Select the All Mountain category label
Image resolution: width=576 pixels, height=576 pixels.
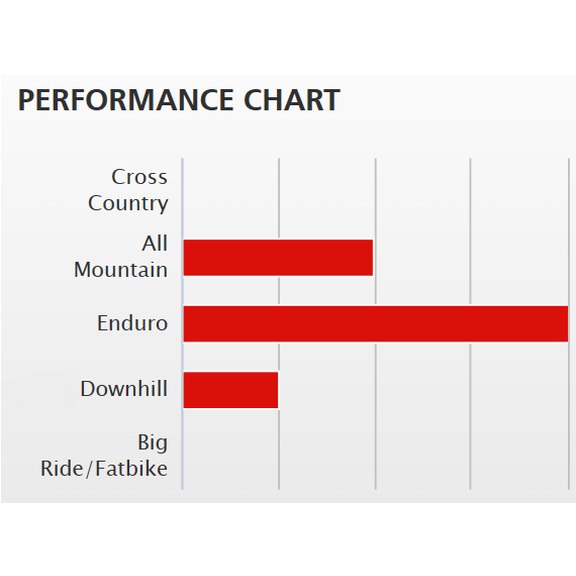pyautogui.click(x=121, y=256)
